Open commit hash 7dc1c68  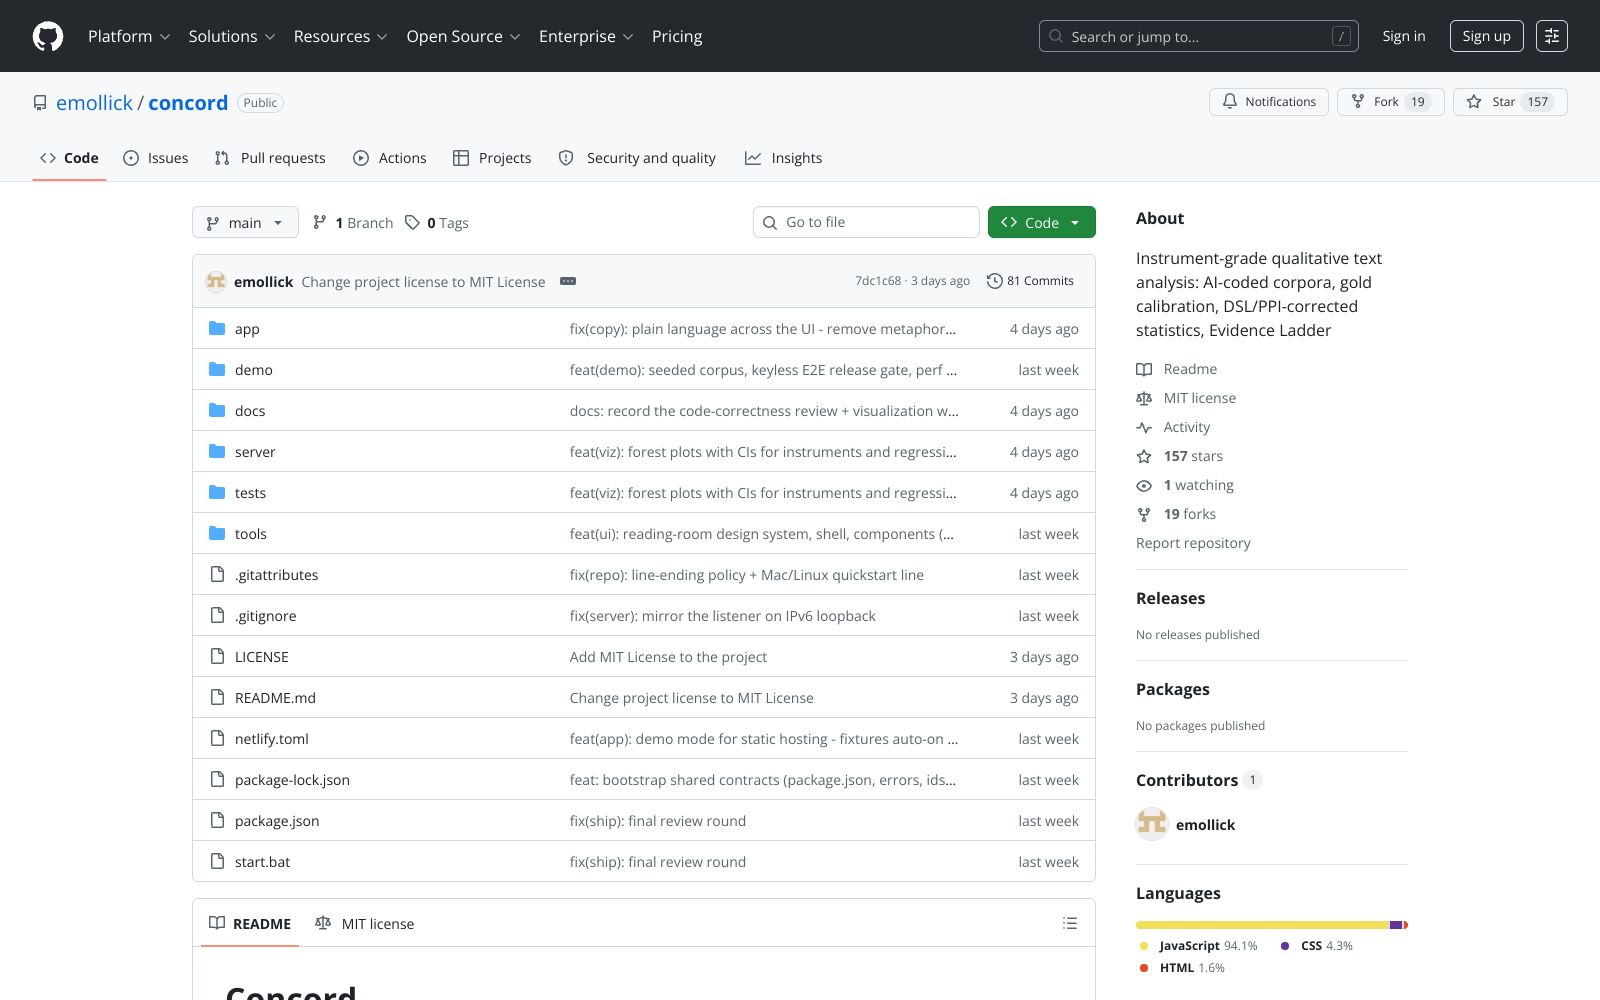tap(878, 281)
